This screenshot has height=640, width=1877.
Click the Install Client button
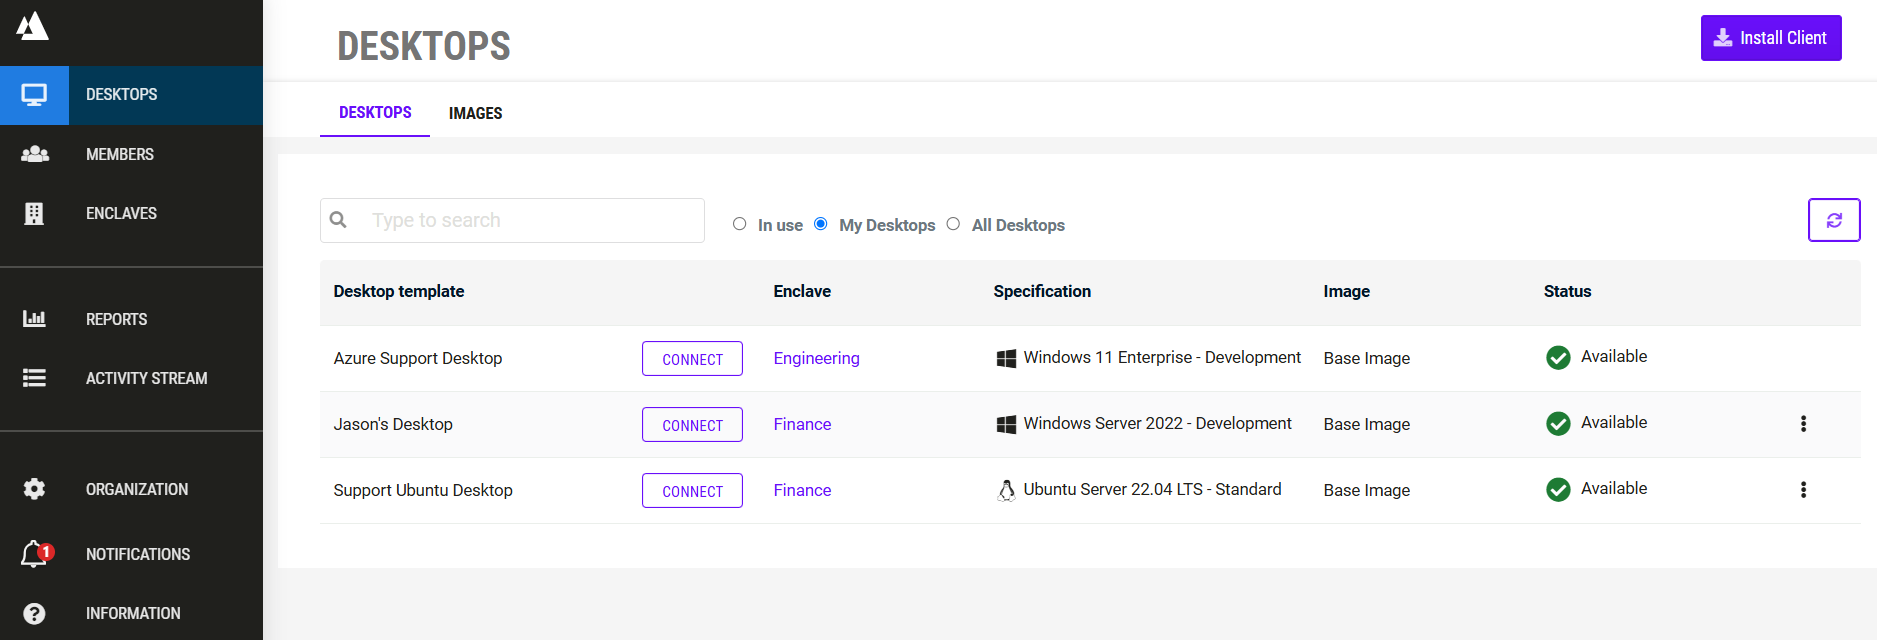tap(1770, 38)
